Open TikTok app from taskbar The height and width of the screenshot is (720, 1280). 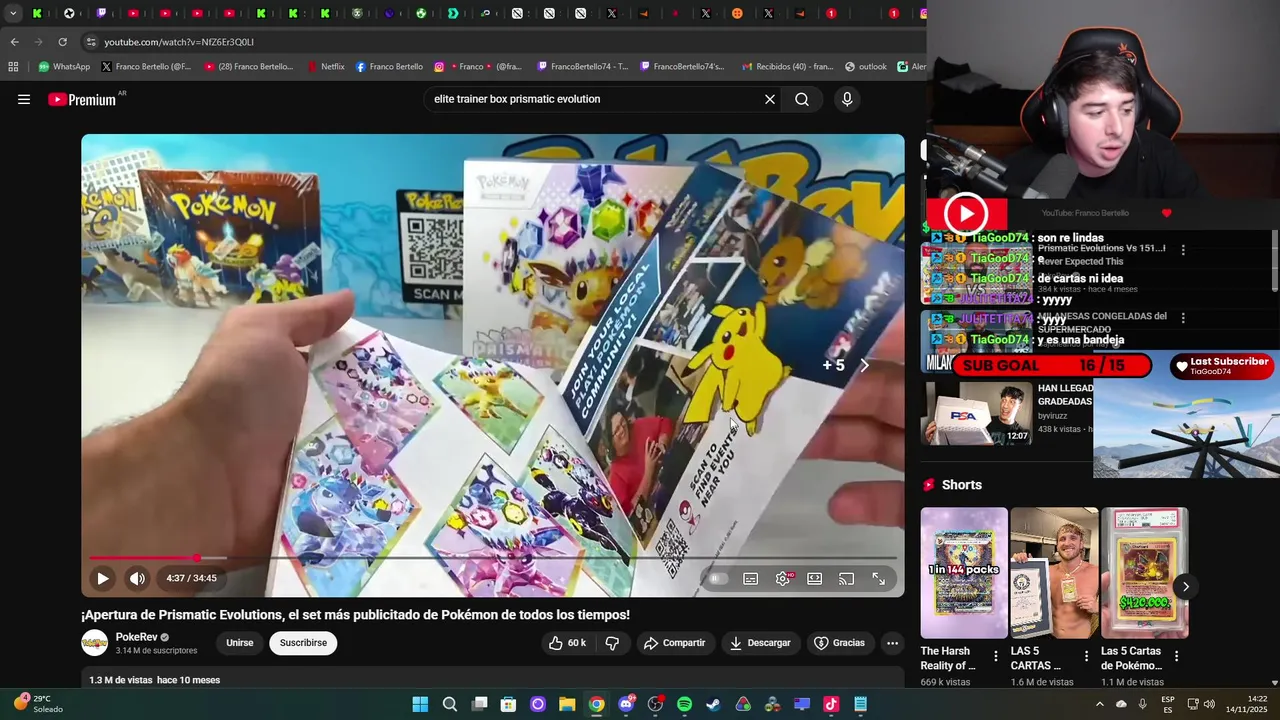pyautogui.click(x=831, y=704)
